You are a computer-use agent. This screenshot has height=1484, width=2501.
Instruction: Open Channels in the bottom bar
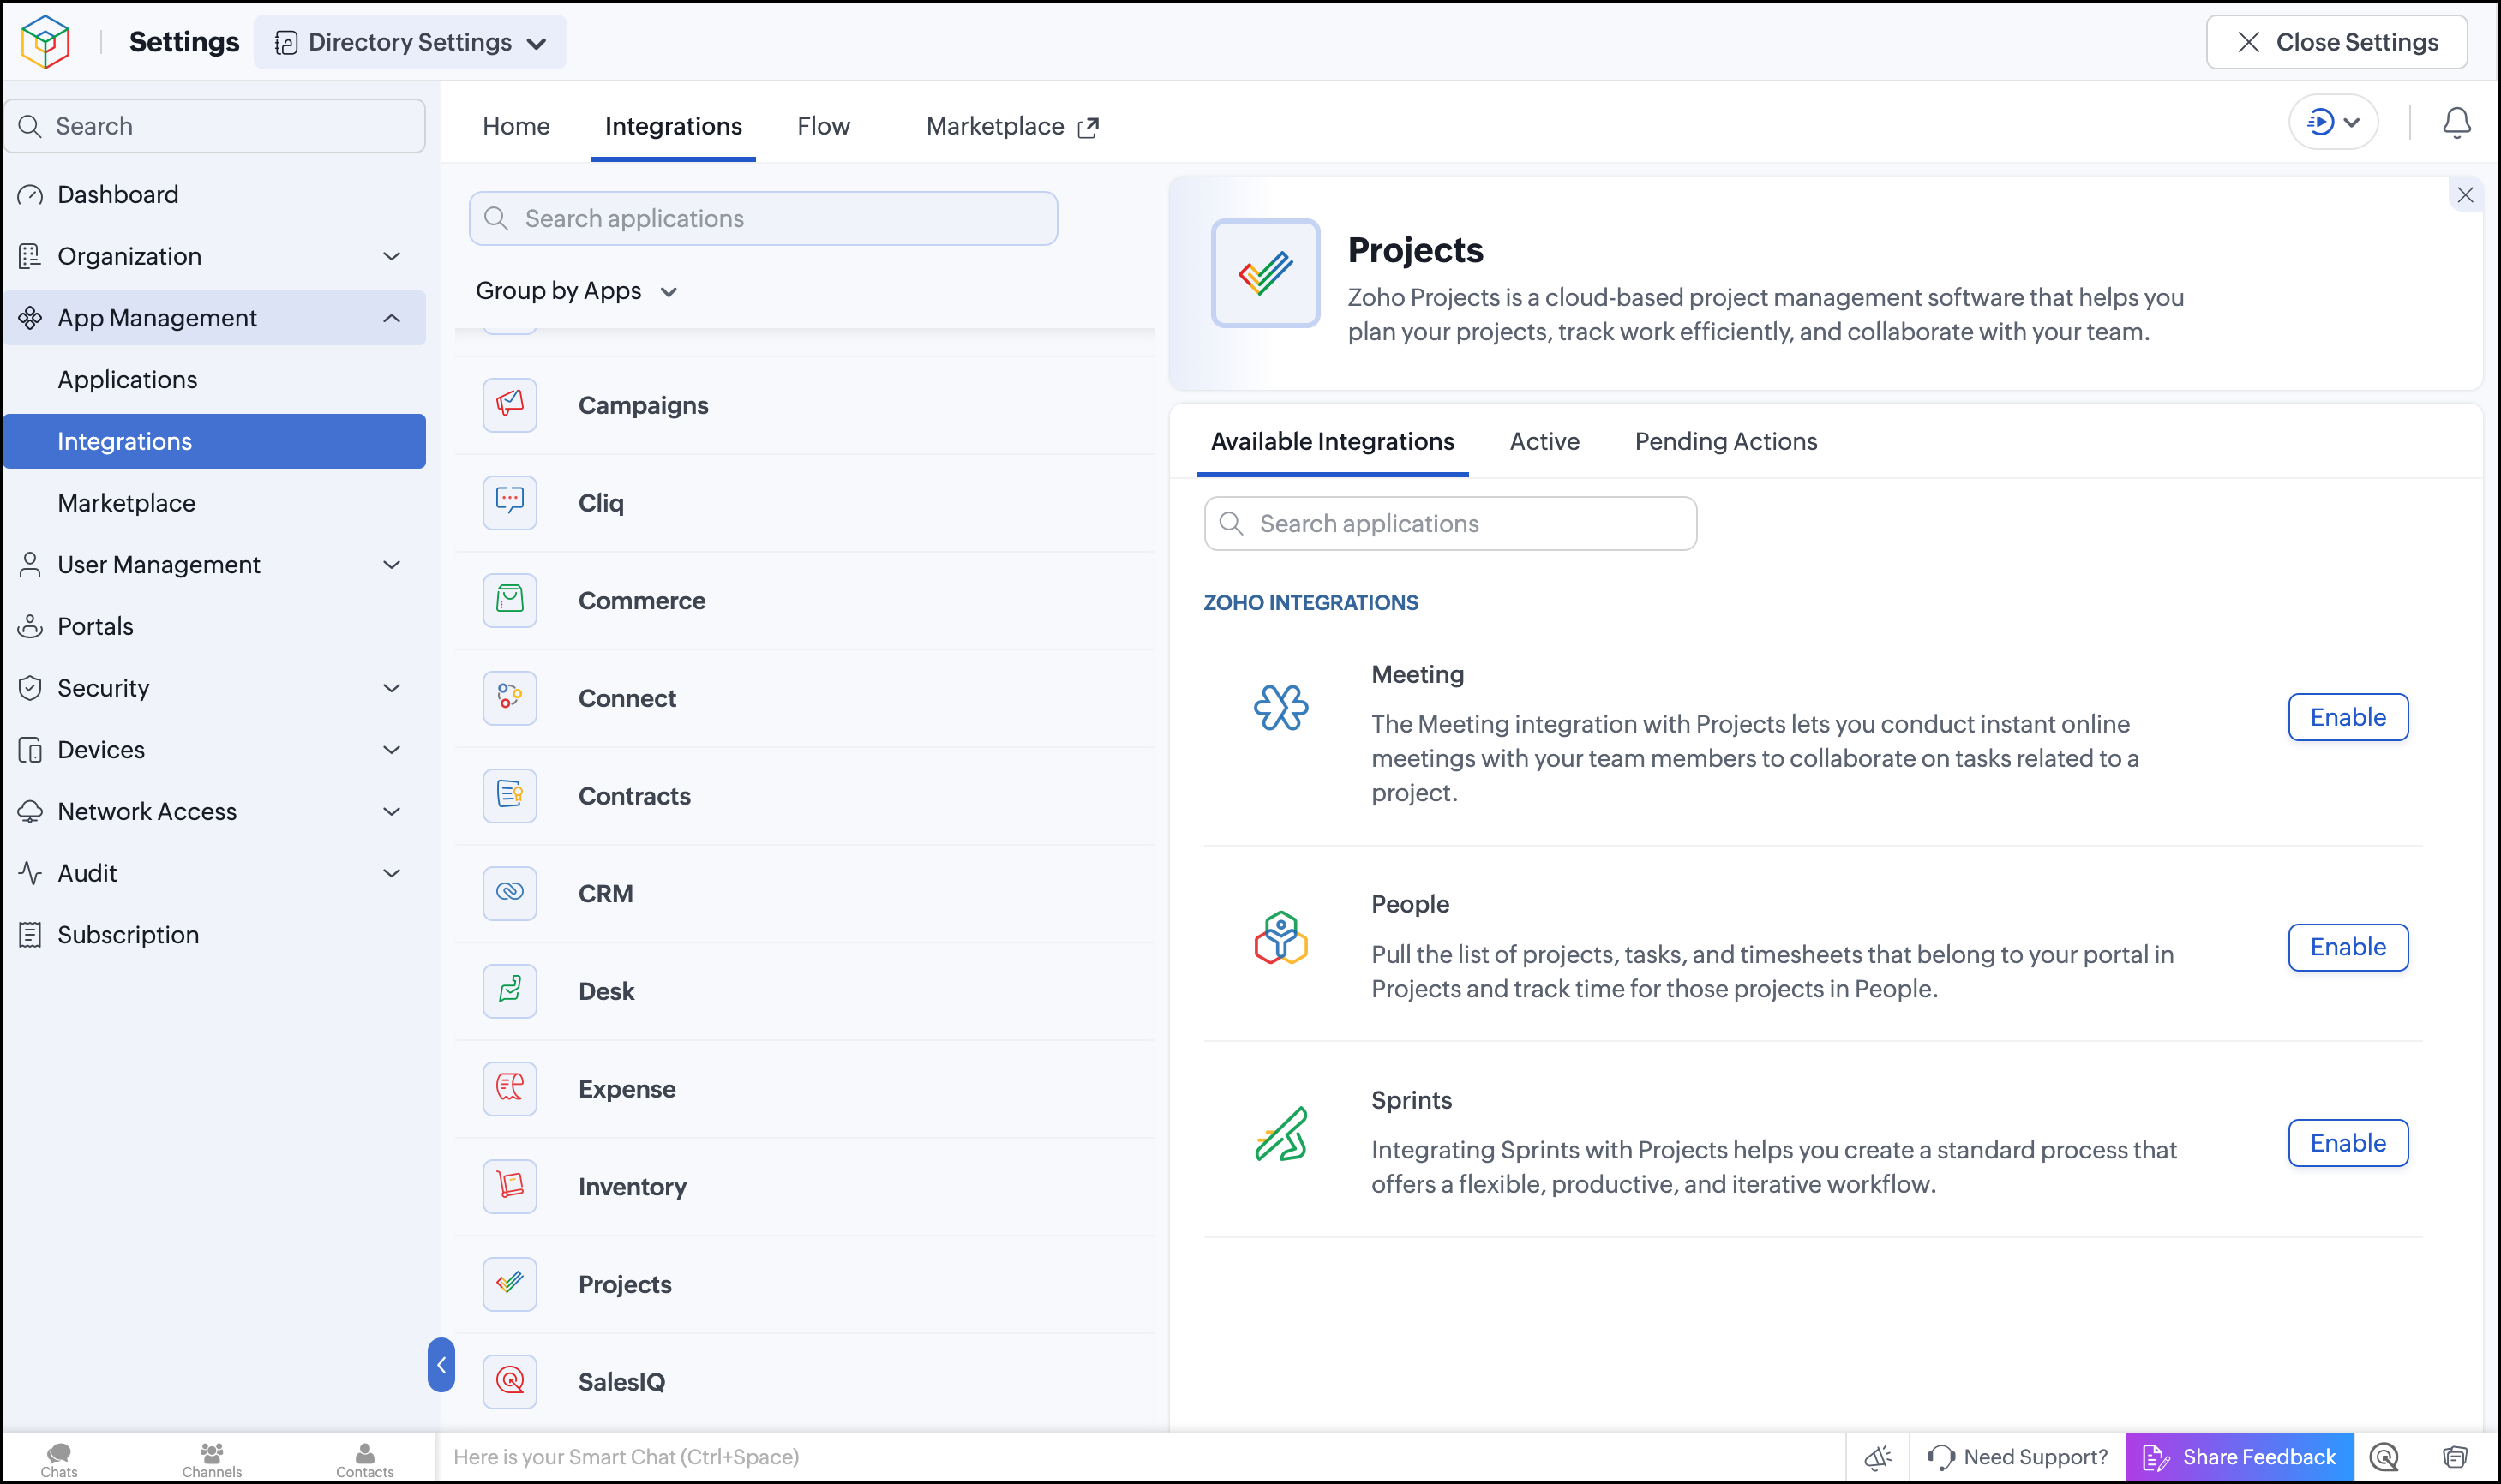coord(211,1460)
